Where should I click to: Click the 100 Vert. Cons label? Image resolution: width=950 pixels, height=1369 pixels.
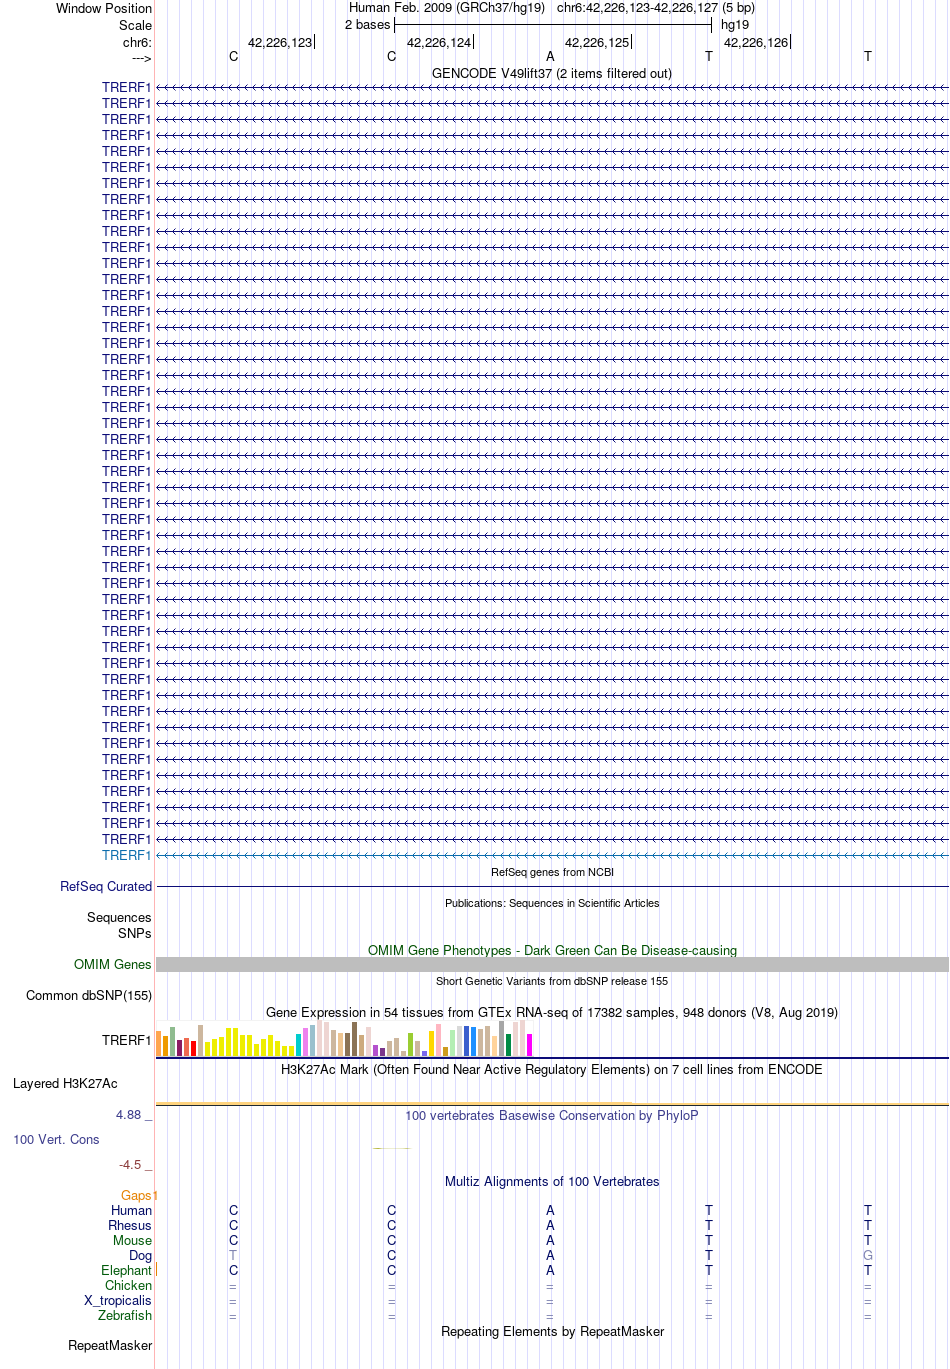point(56,1139)
